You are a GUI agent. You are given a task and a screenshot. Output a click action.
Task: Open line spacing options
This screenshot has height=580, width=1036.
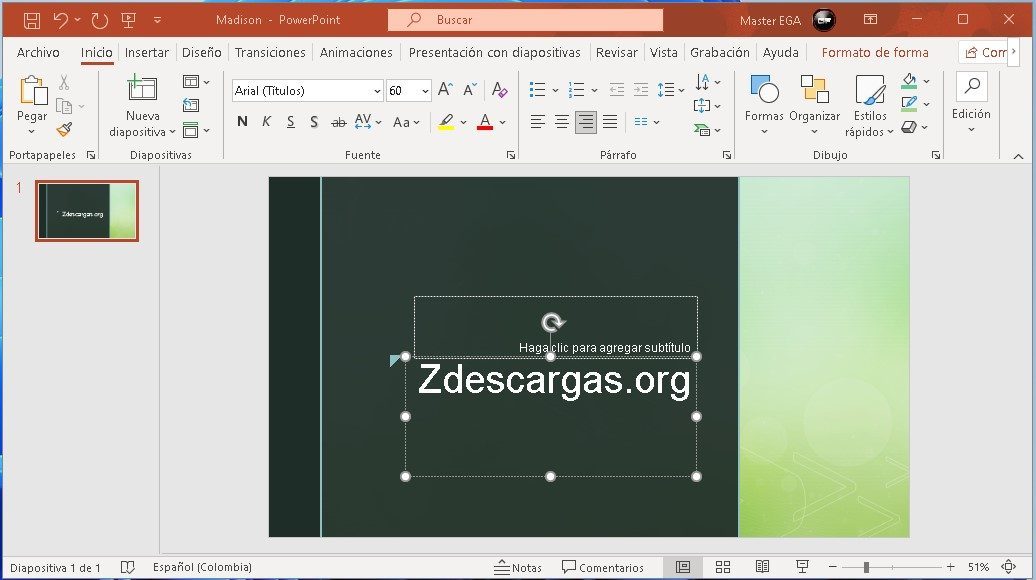click(x=670, y=89)
